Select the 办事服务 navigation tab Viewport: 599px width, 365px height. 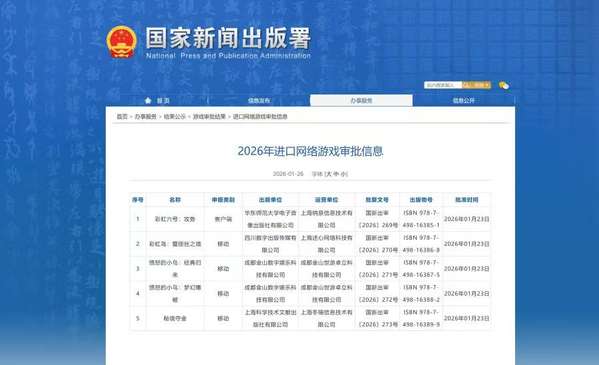[361, 101]
